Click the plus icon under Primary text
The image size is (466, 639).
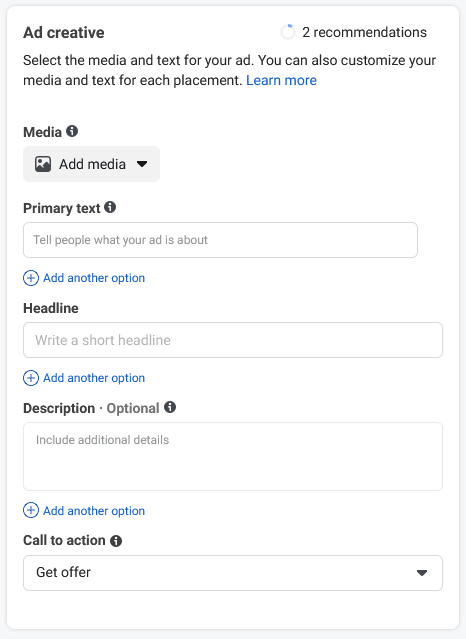pyautogui.click(x=31, y=278)
